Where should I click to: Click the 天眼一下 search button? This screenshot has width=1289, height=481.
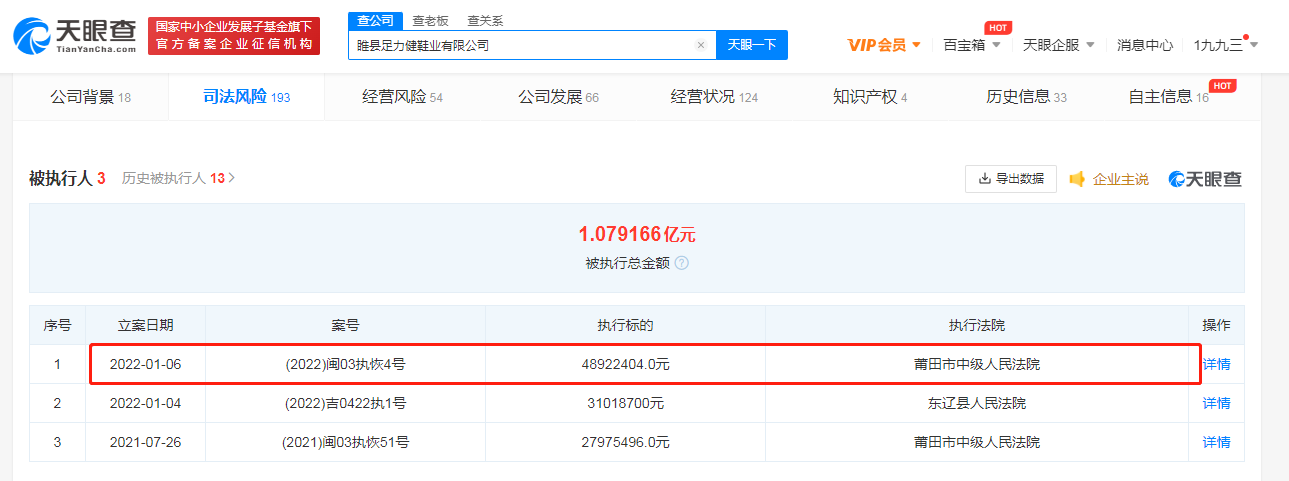click(x=752, y=45)
